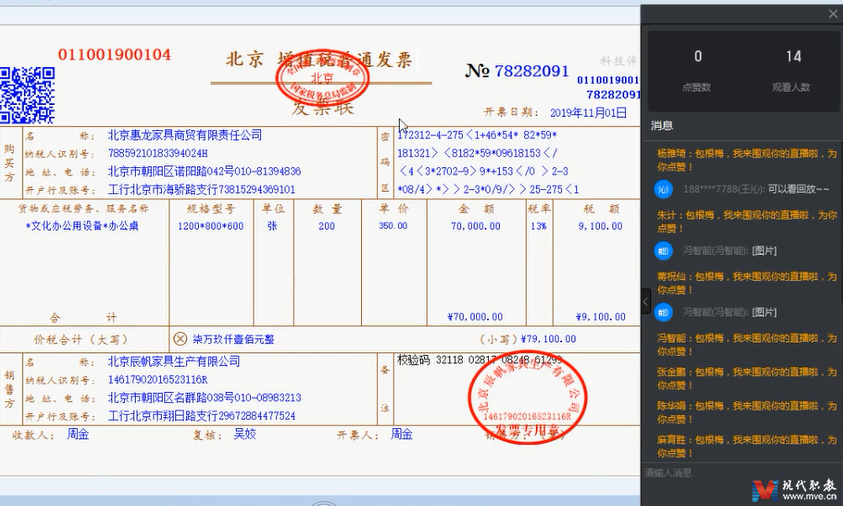Click invoice number 78282091
This screenshot has width=843, height=506.
coord(531,70)
